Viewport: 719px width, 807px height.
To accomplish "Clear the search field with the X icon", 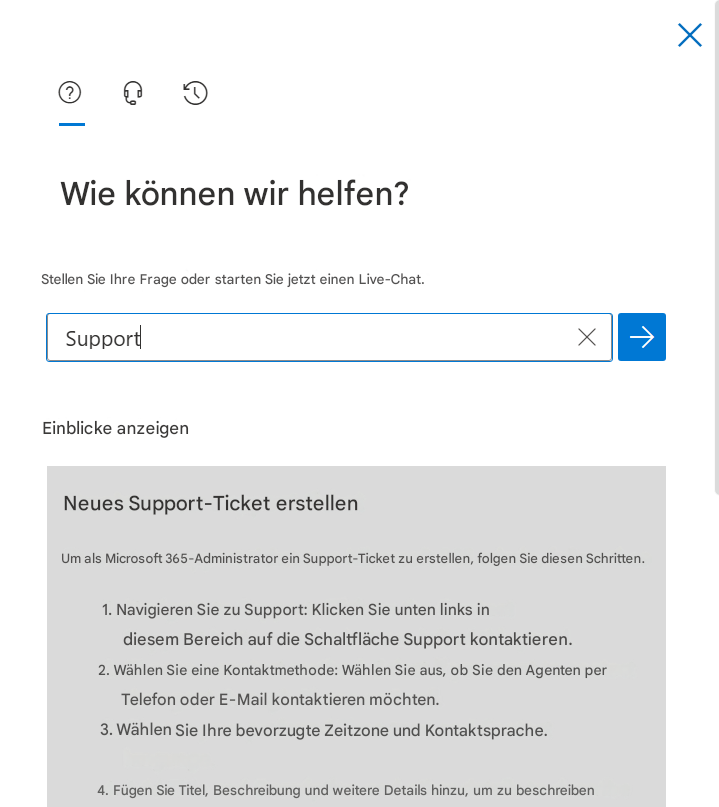I will pos(587,337).
